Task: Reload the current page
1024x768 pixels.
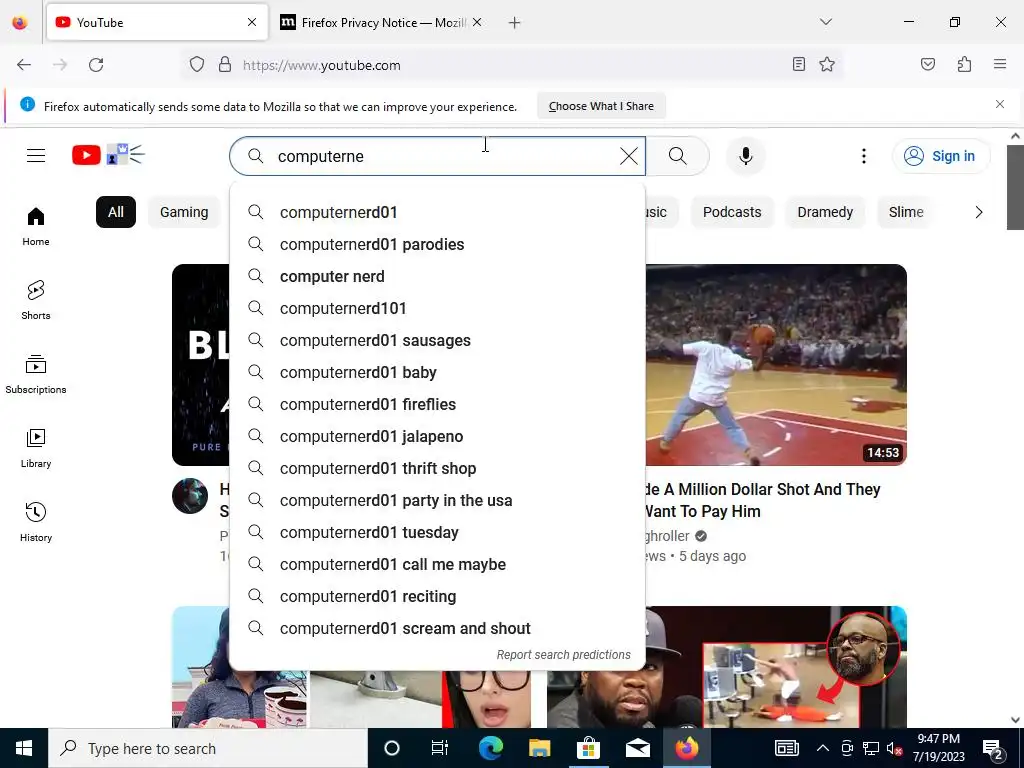Action: [96, 65]
